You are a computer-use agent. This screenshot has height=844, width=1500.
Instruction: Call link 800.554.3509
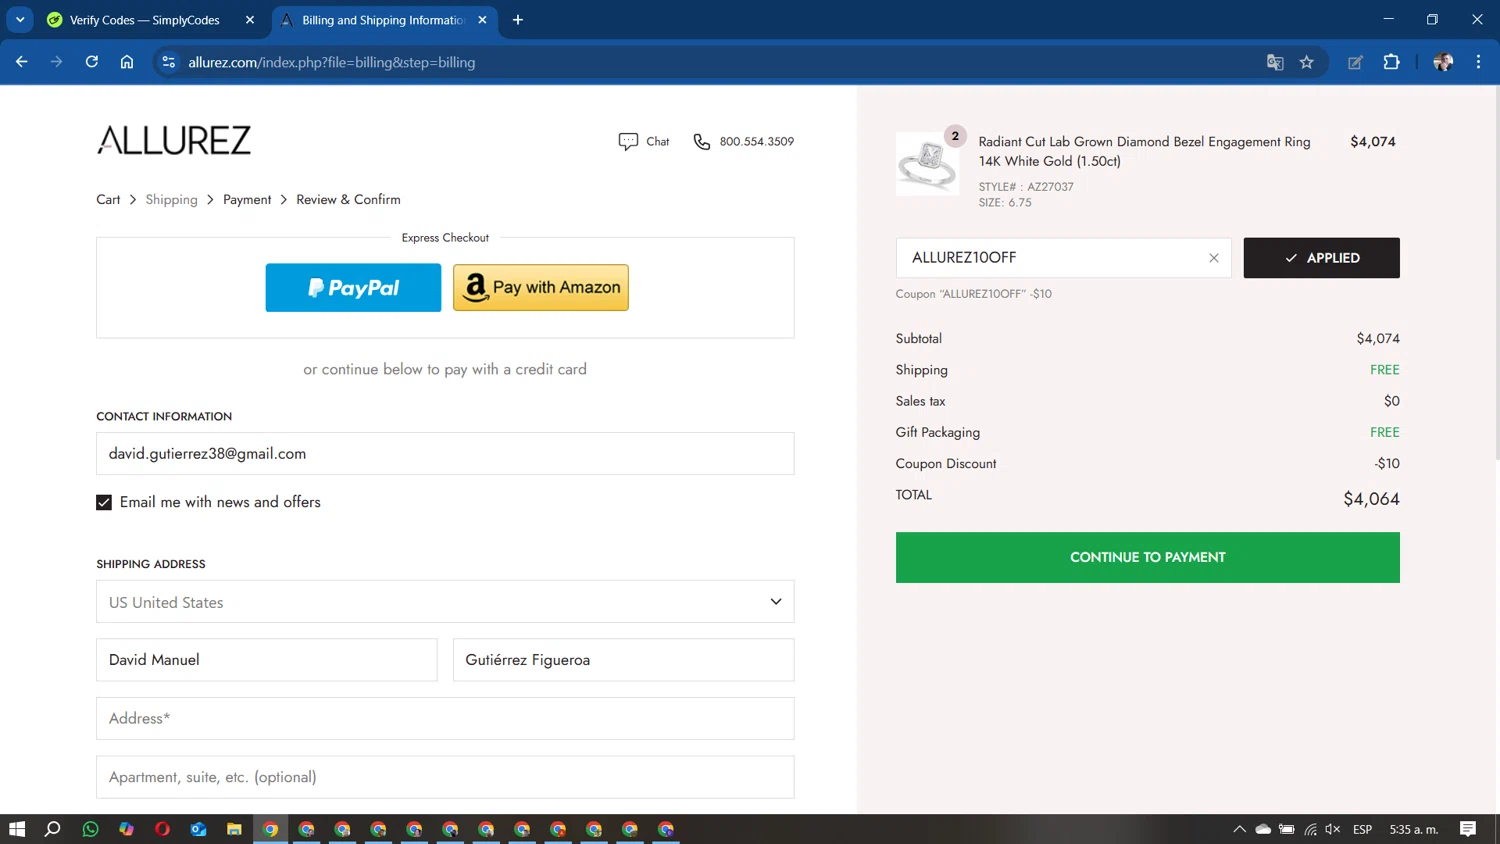756,142
